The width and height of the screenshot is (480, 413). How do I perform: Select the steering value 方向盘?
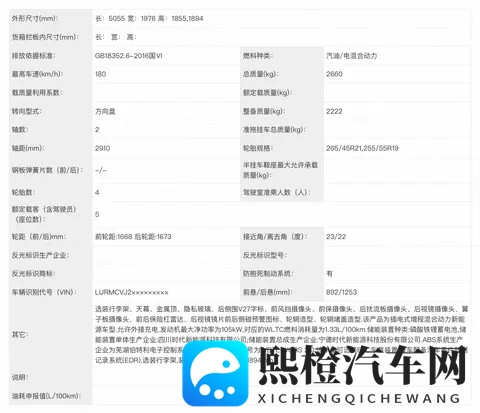105,111
